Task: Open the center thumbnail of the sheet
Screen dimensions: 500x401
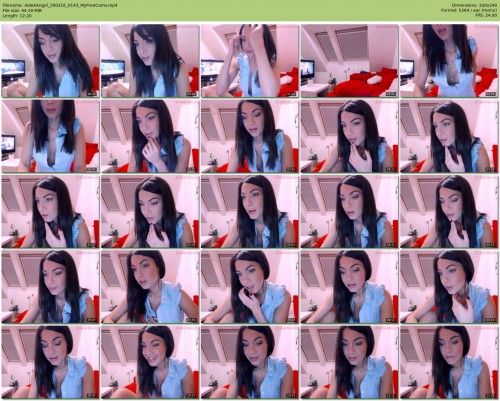Action: 250,212
